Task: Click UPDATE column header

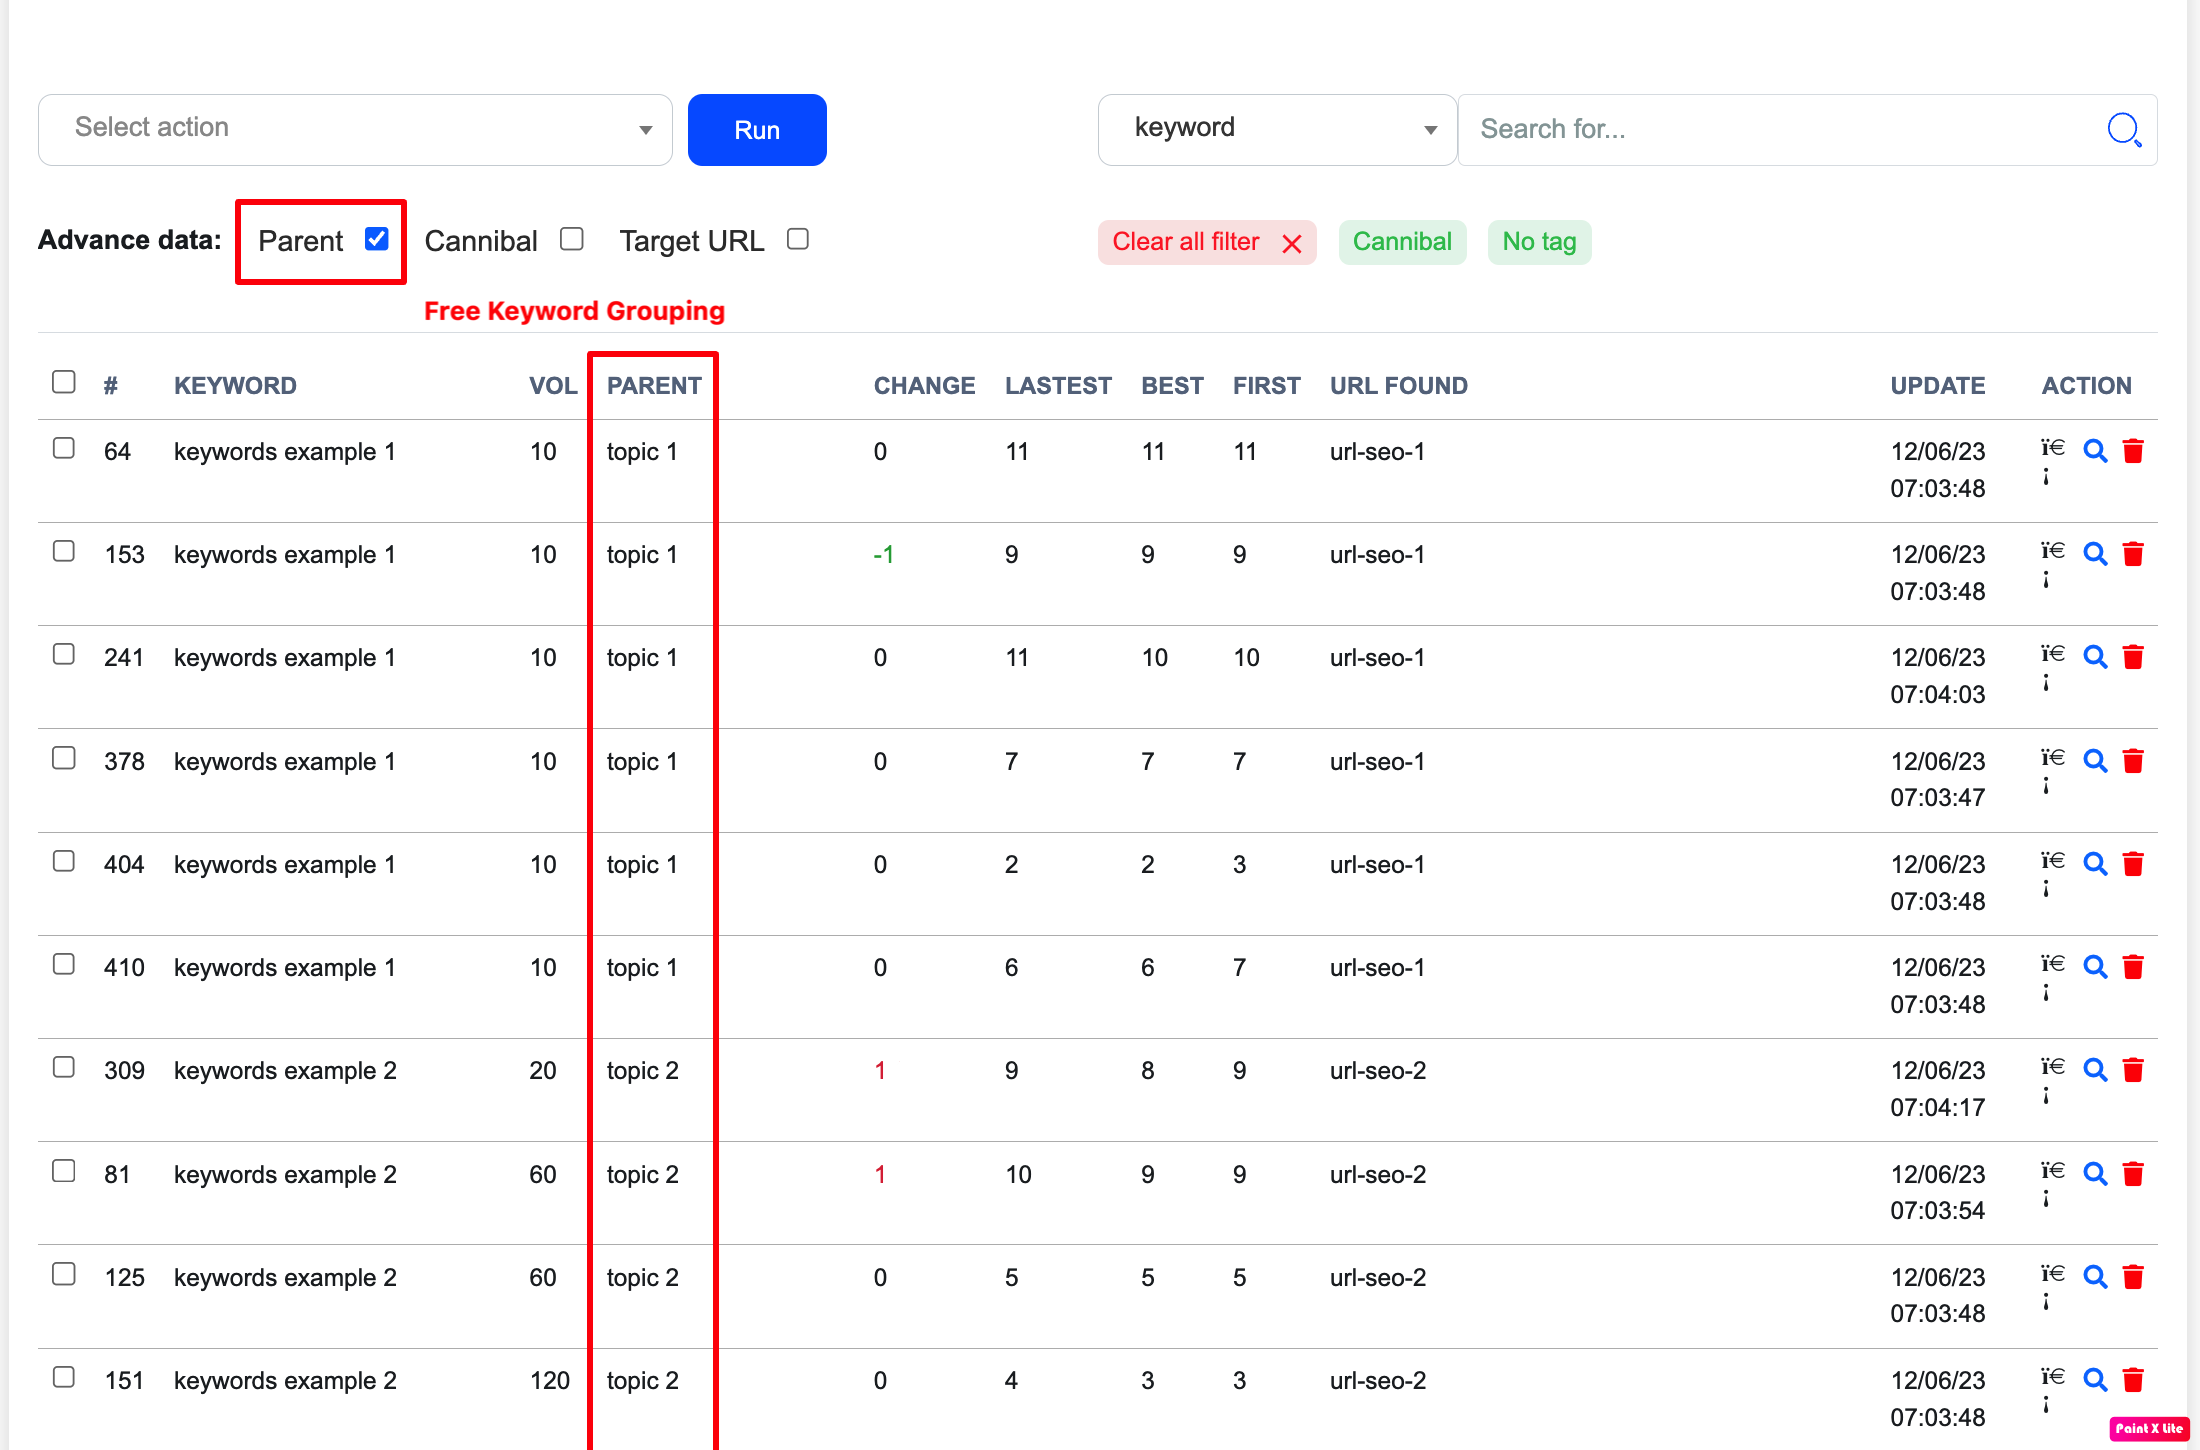Action: click(1937, 386)
